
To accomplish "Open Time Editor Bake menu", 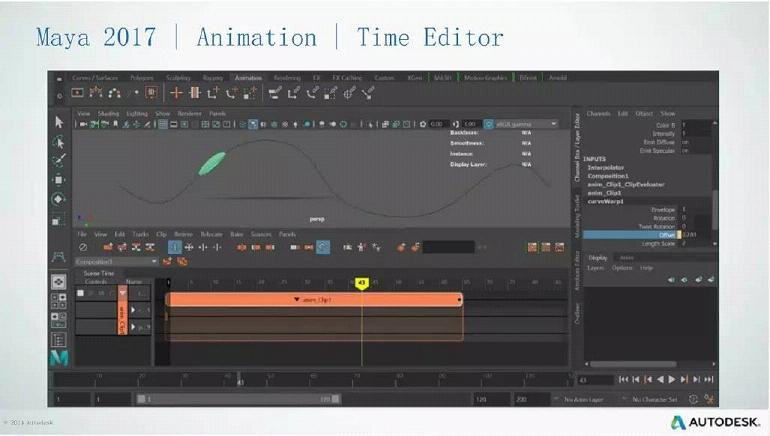I will coord(237,234).
